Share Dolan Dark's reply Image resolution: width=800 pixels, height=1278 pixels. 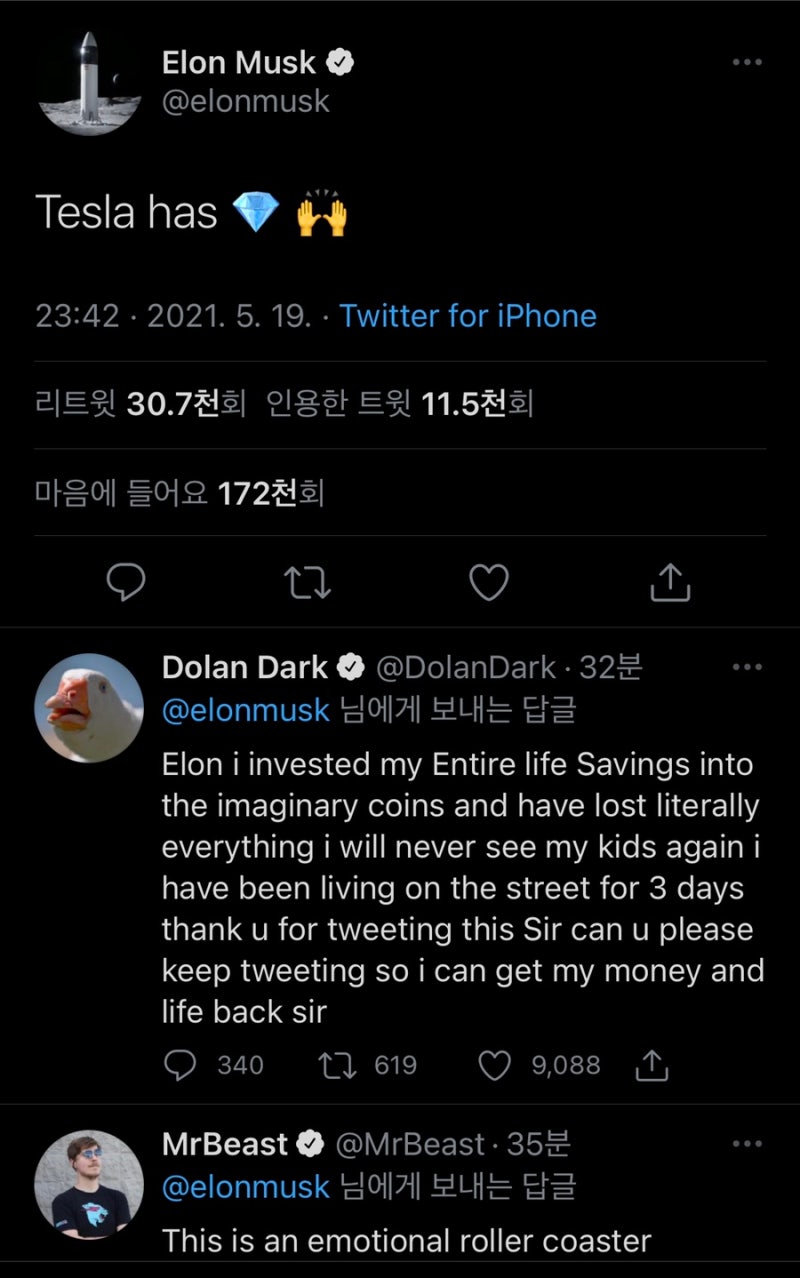pos(651,1066)
